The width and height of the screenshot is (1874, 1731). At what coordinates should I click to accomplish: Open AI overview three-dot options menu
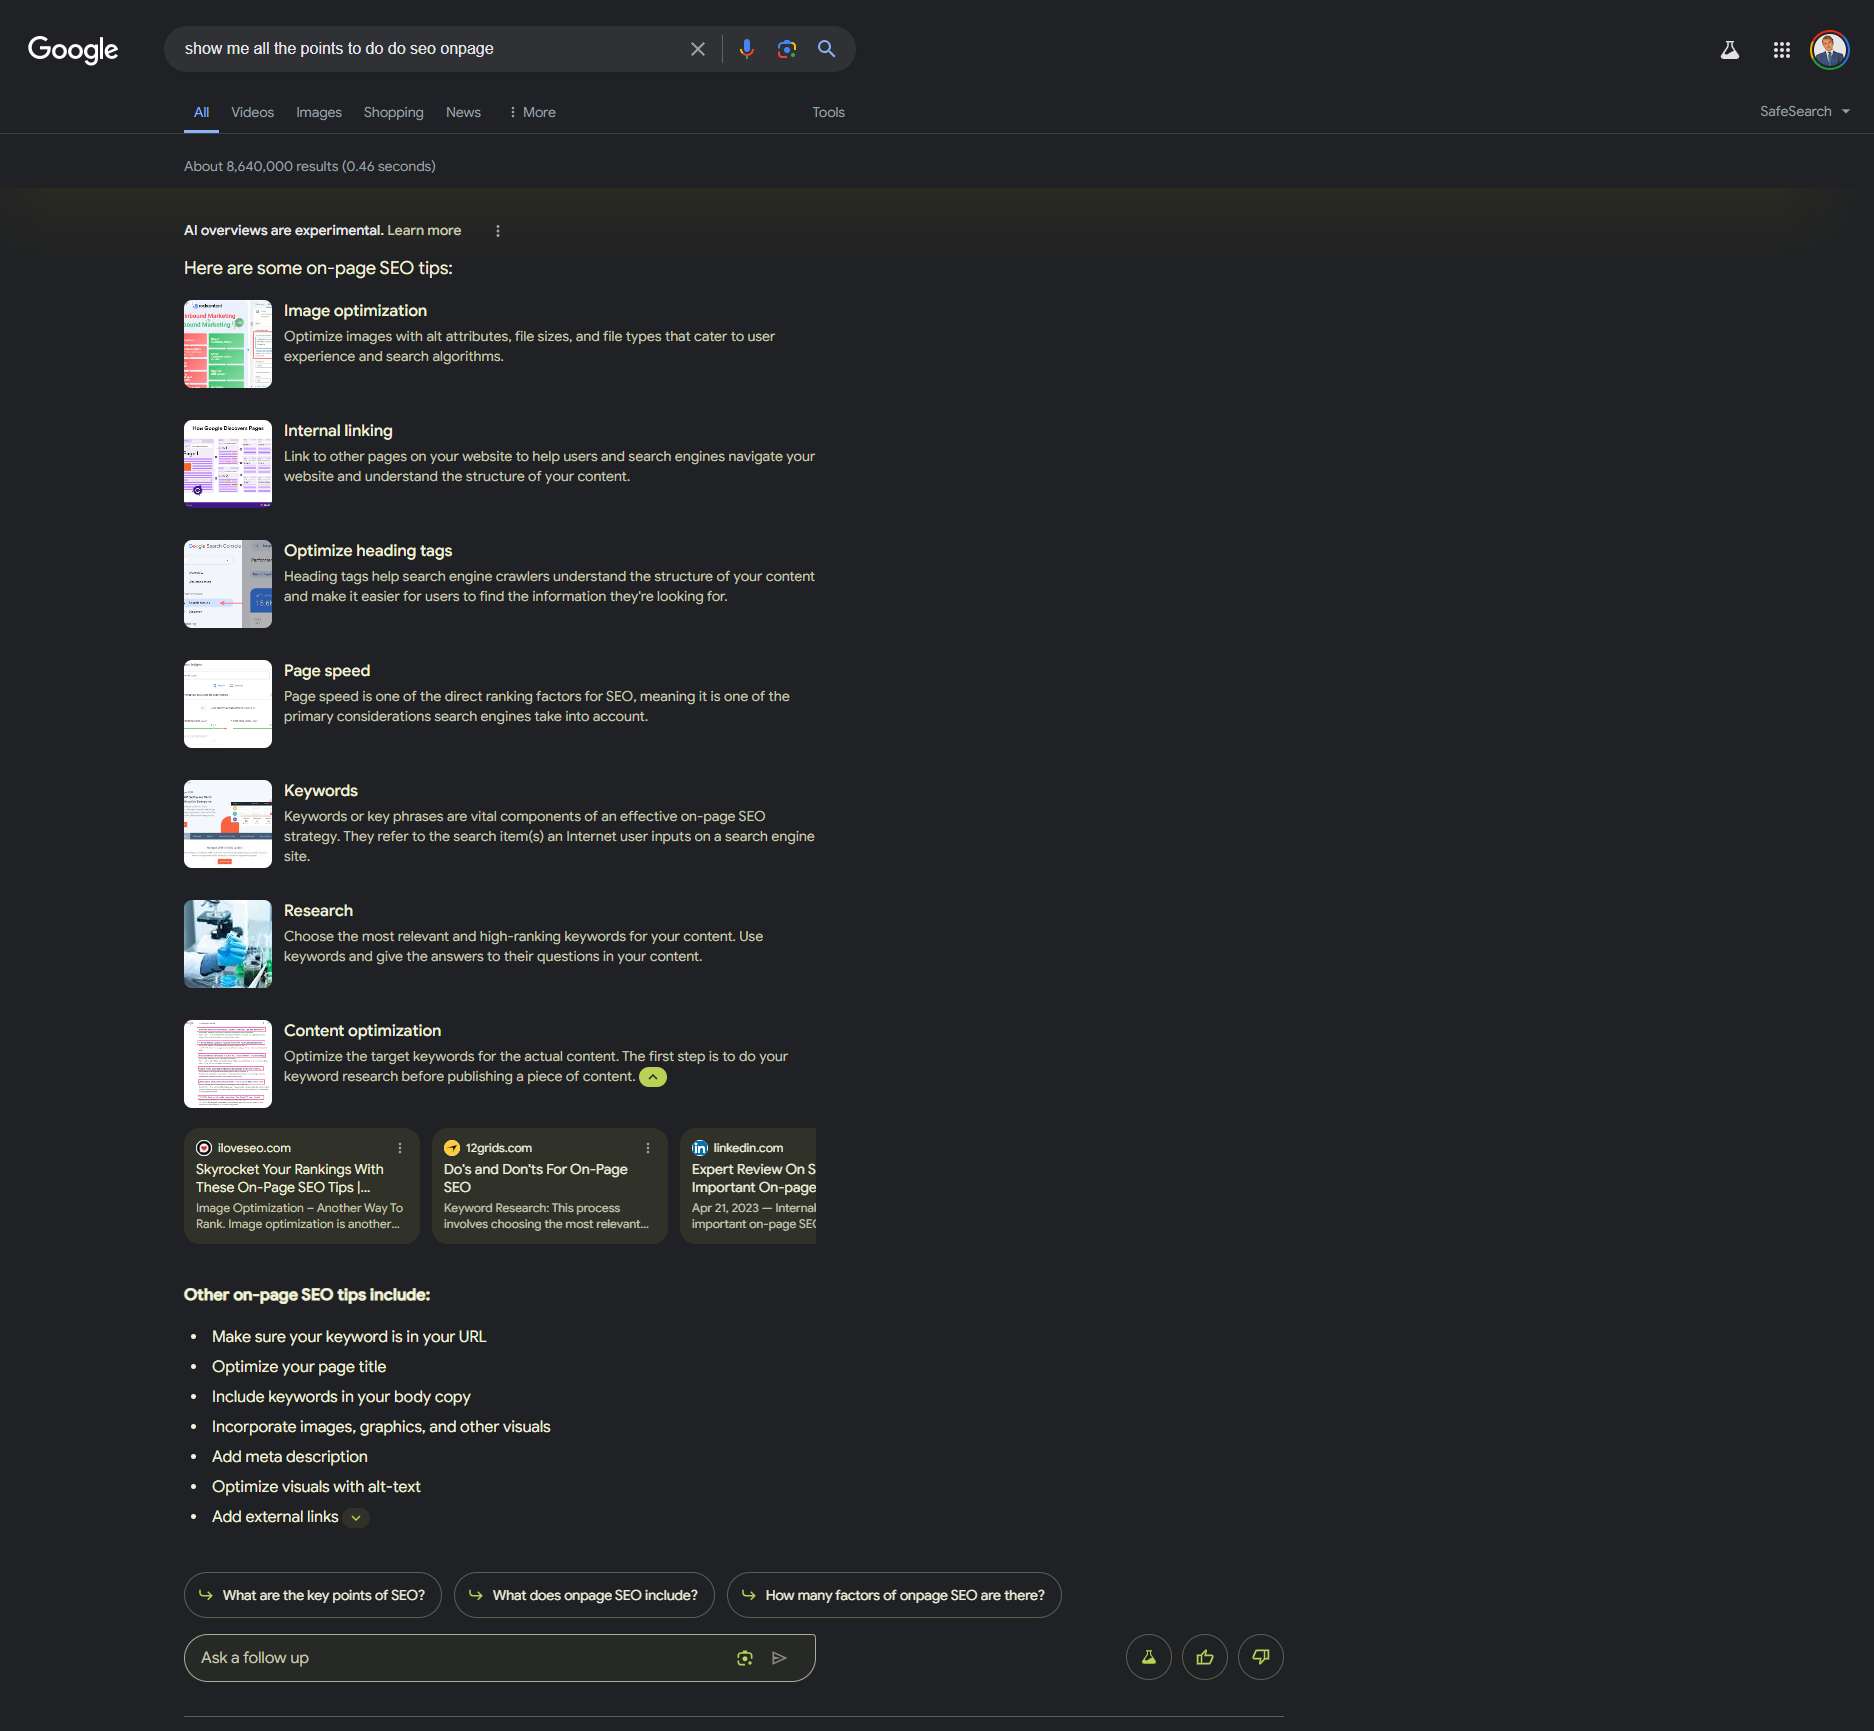pos(498,231)
